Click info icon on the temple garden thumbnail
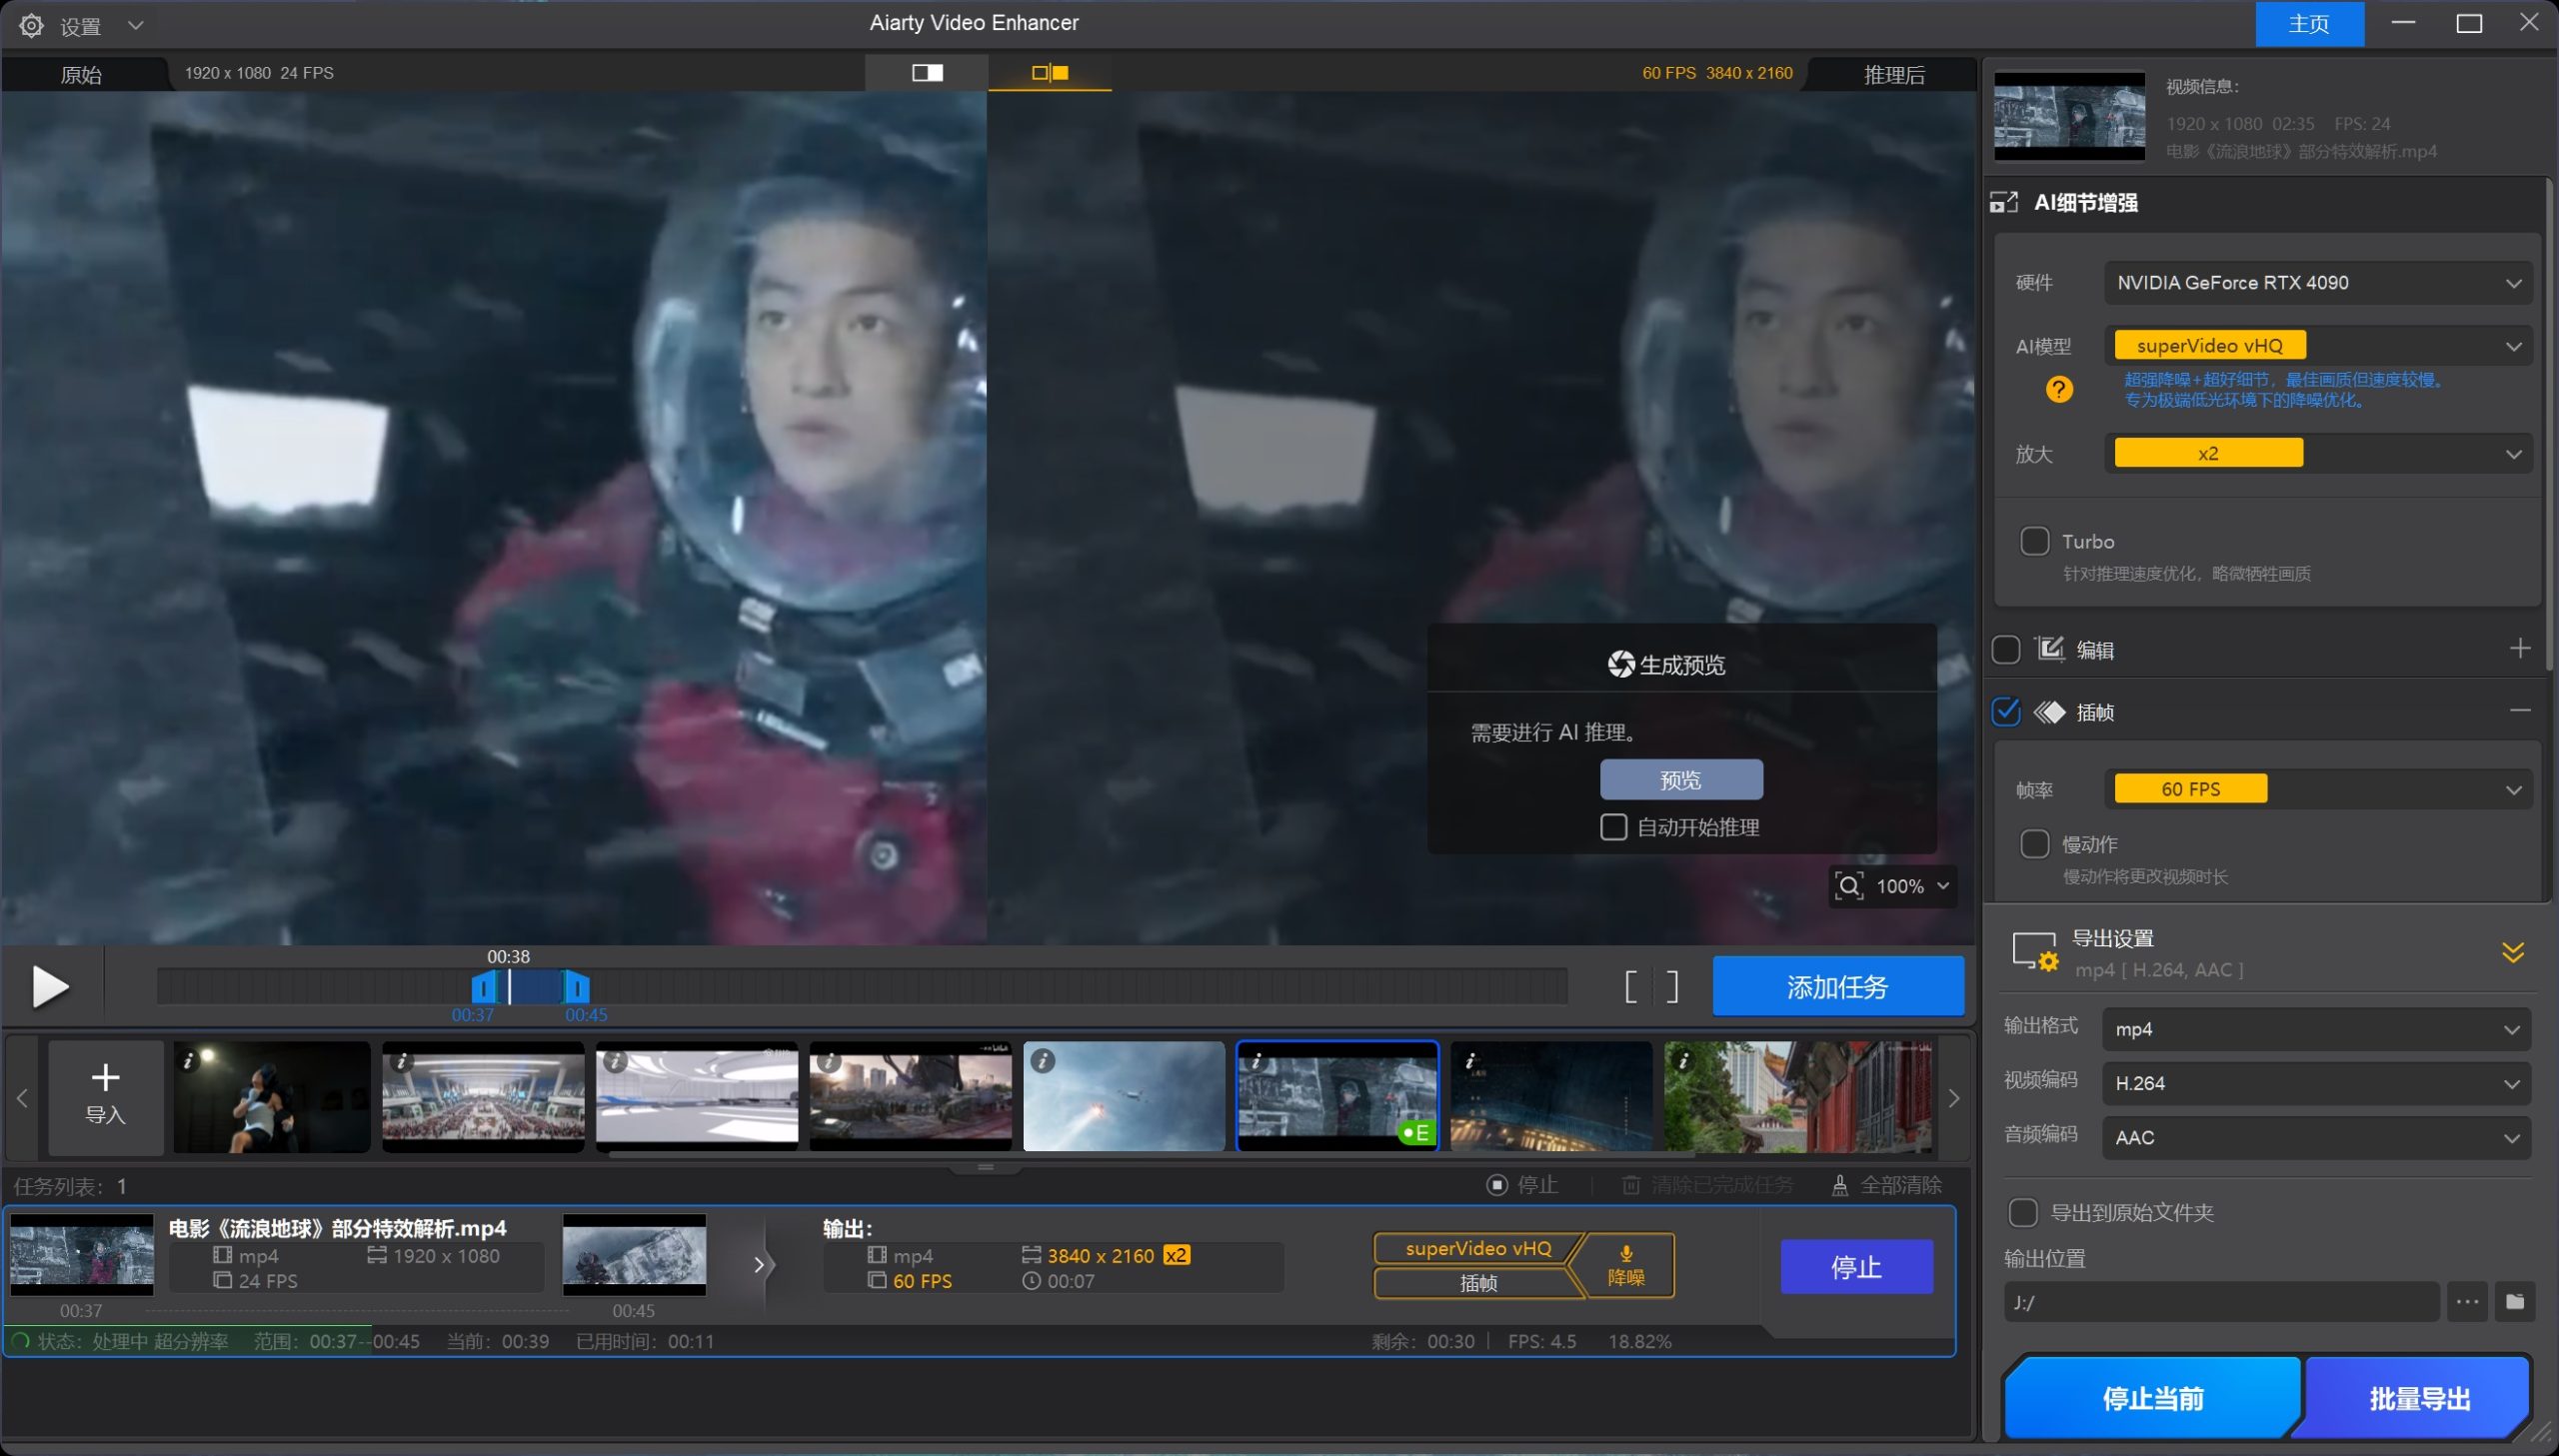Screen dimensions: 2559x1456 click(x=1683, y=1061)
